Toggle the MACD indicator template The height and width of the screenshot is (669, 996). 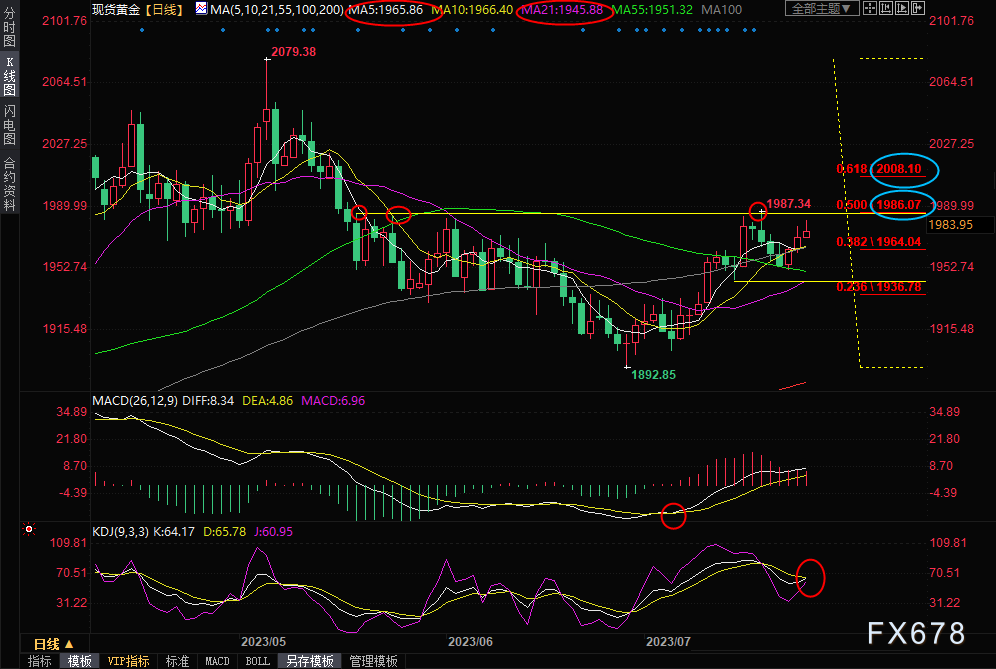217,661
